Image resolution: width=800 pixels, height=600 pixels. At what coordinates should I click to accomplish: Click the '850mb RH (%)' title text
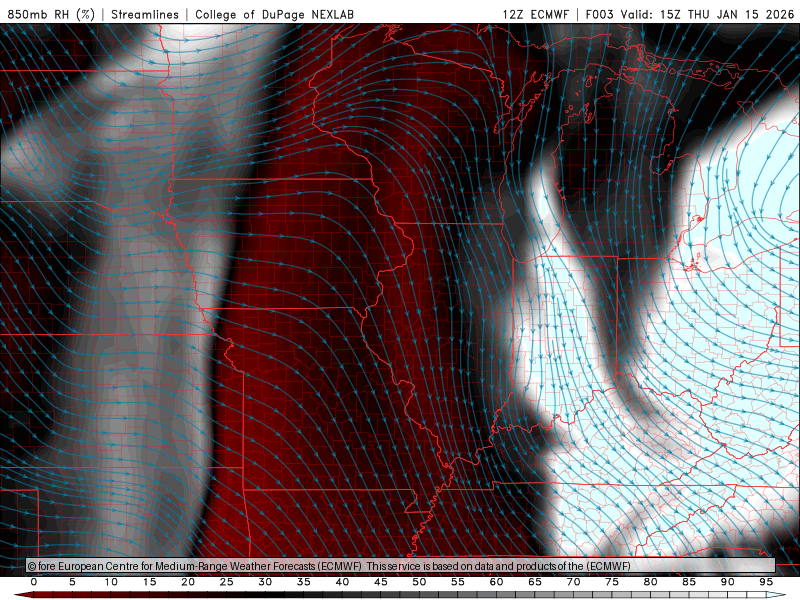pyautogui.click(x=51, y=14)
